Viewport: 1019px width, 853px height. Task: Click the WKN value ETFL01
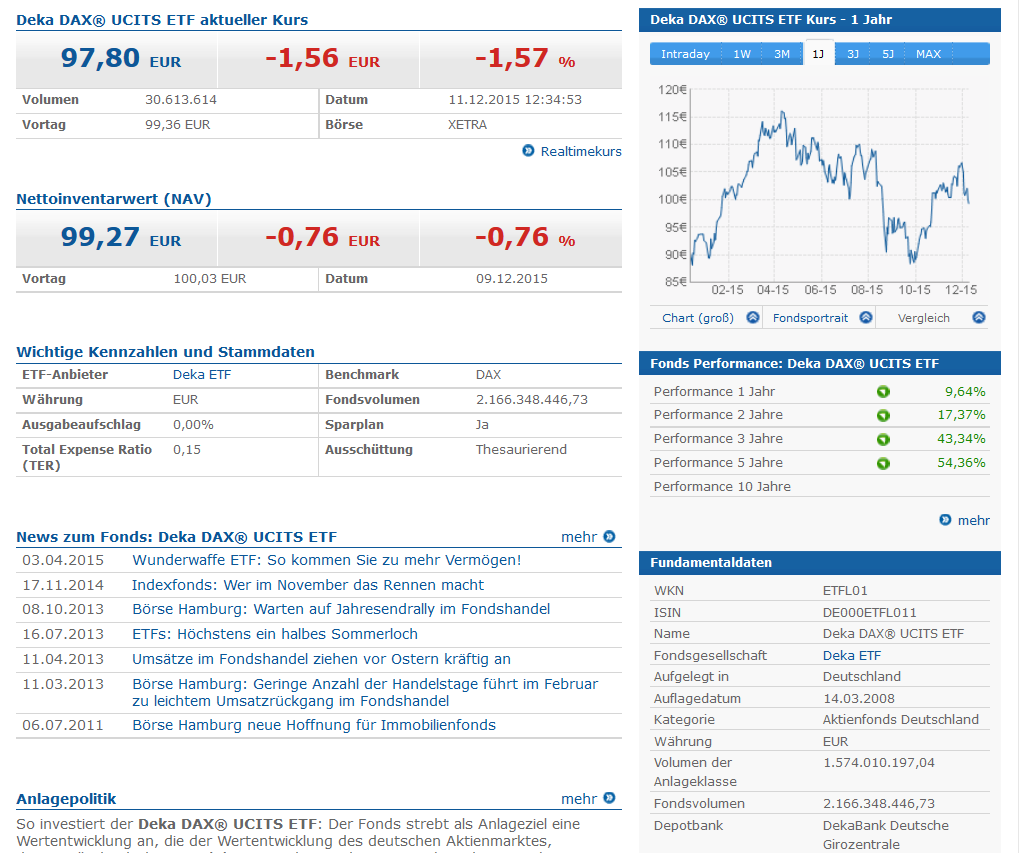point(845,590)
